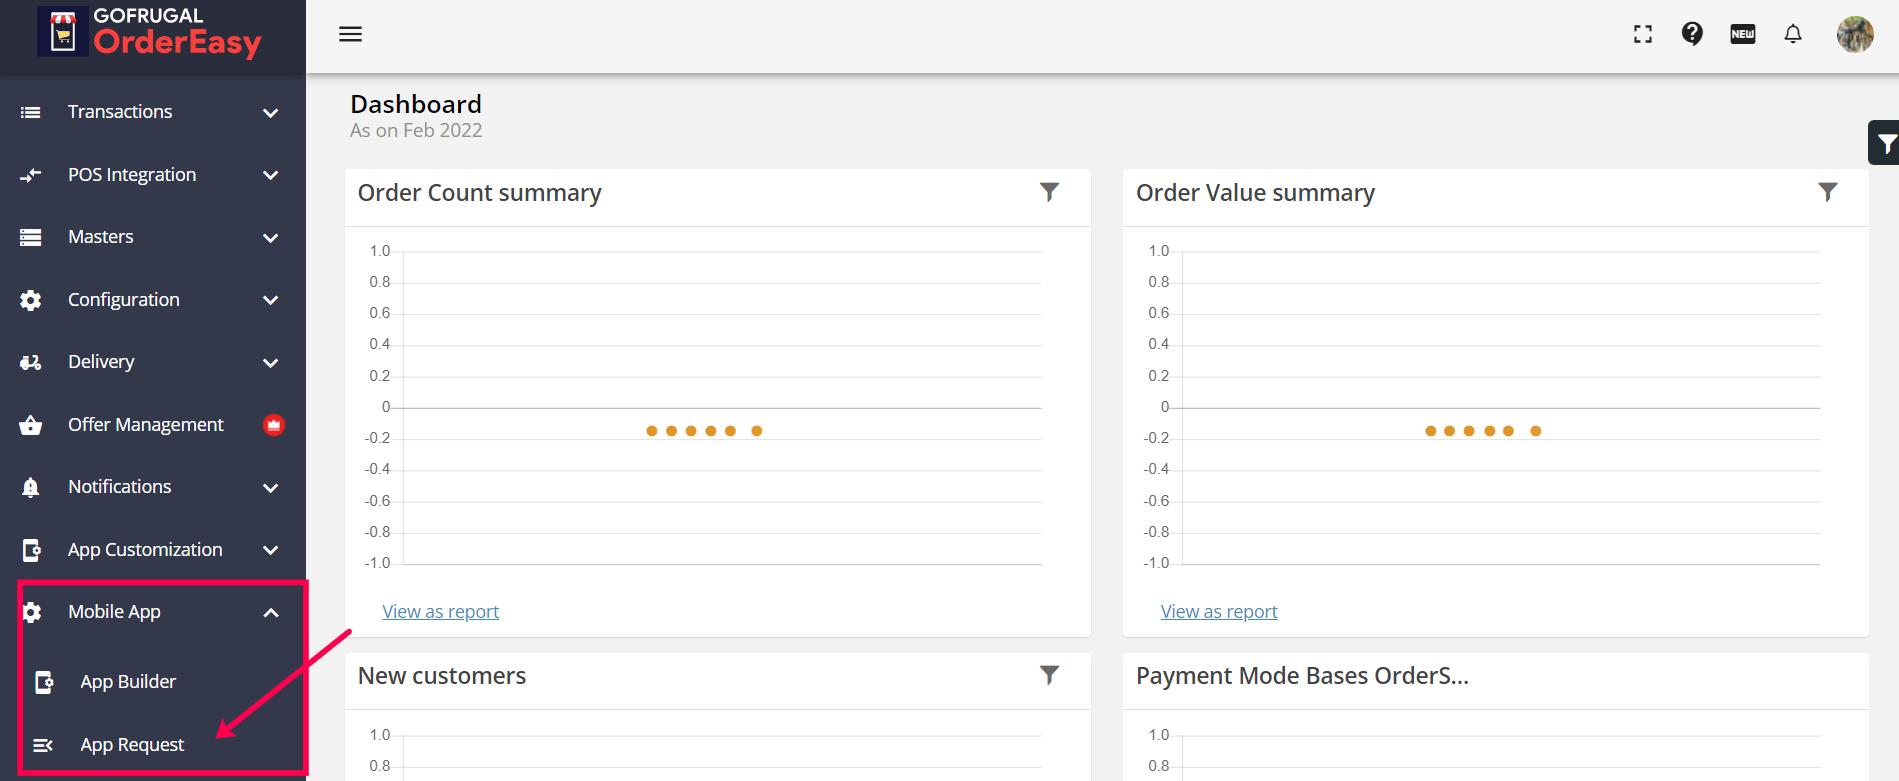
Task: Expand the Masters menu chevron
Action: pyautogui.click(x=270, y=238)
